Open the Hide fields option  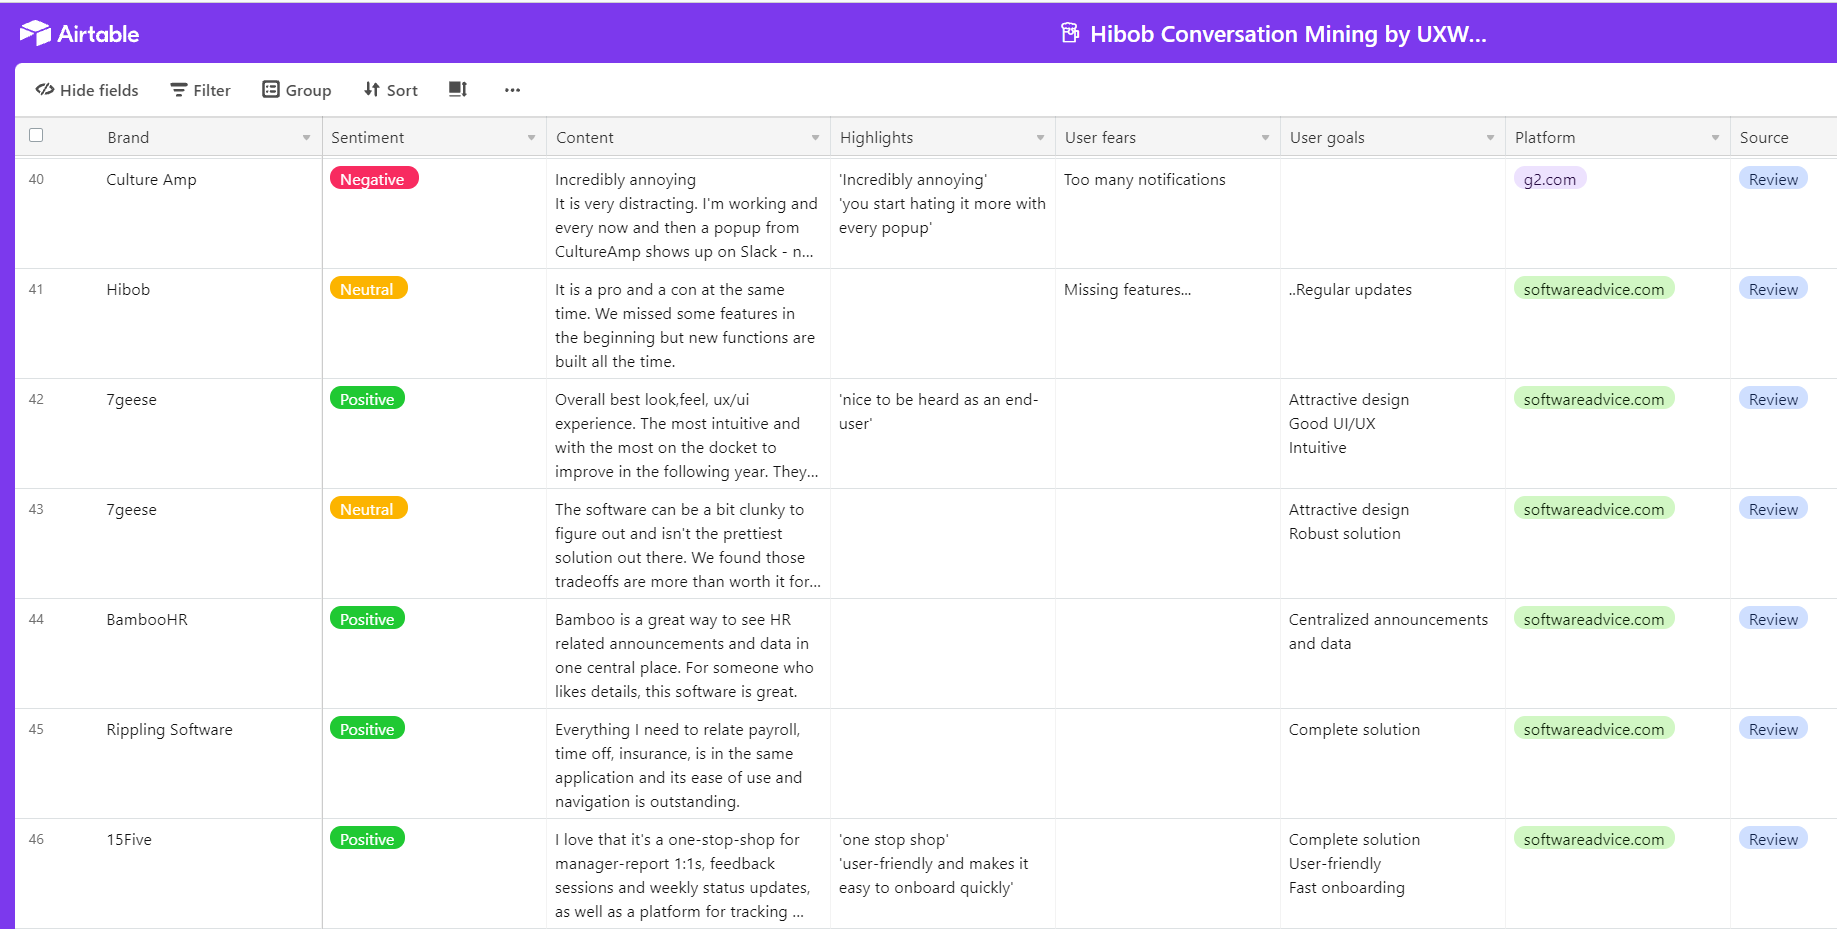pyautogui.click(x=87, y=90)
